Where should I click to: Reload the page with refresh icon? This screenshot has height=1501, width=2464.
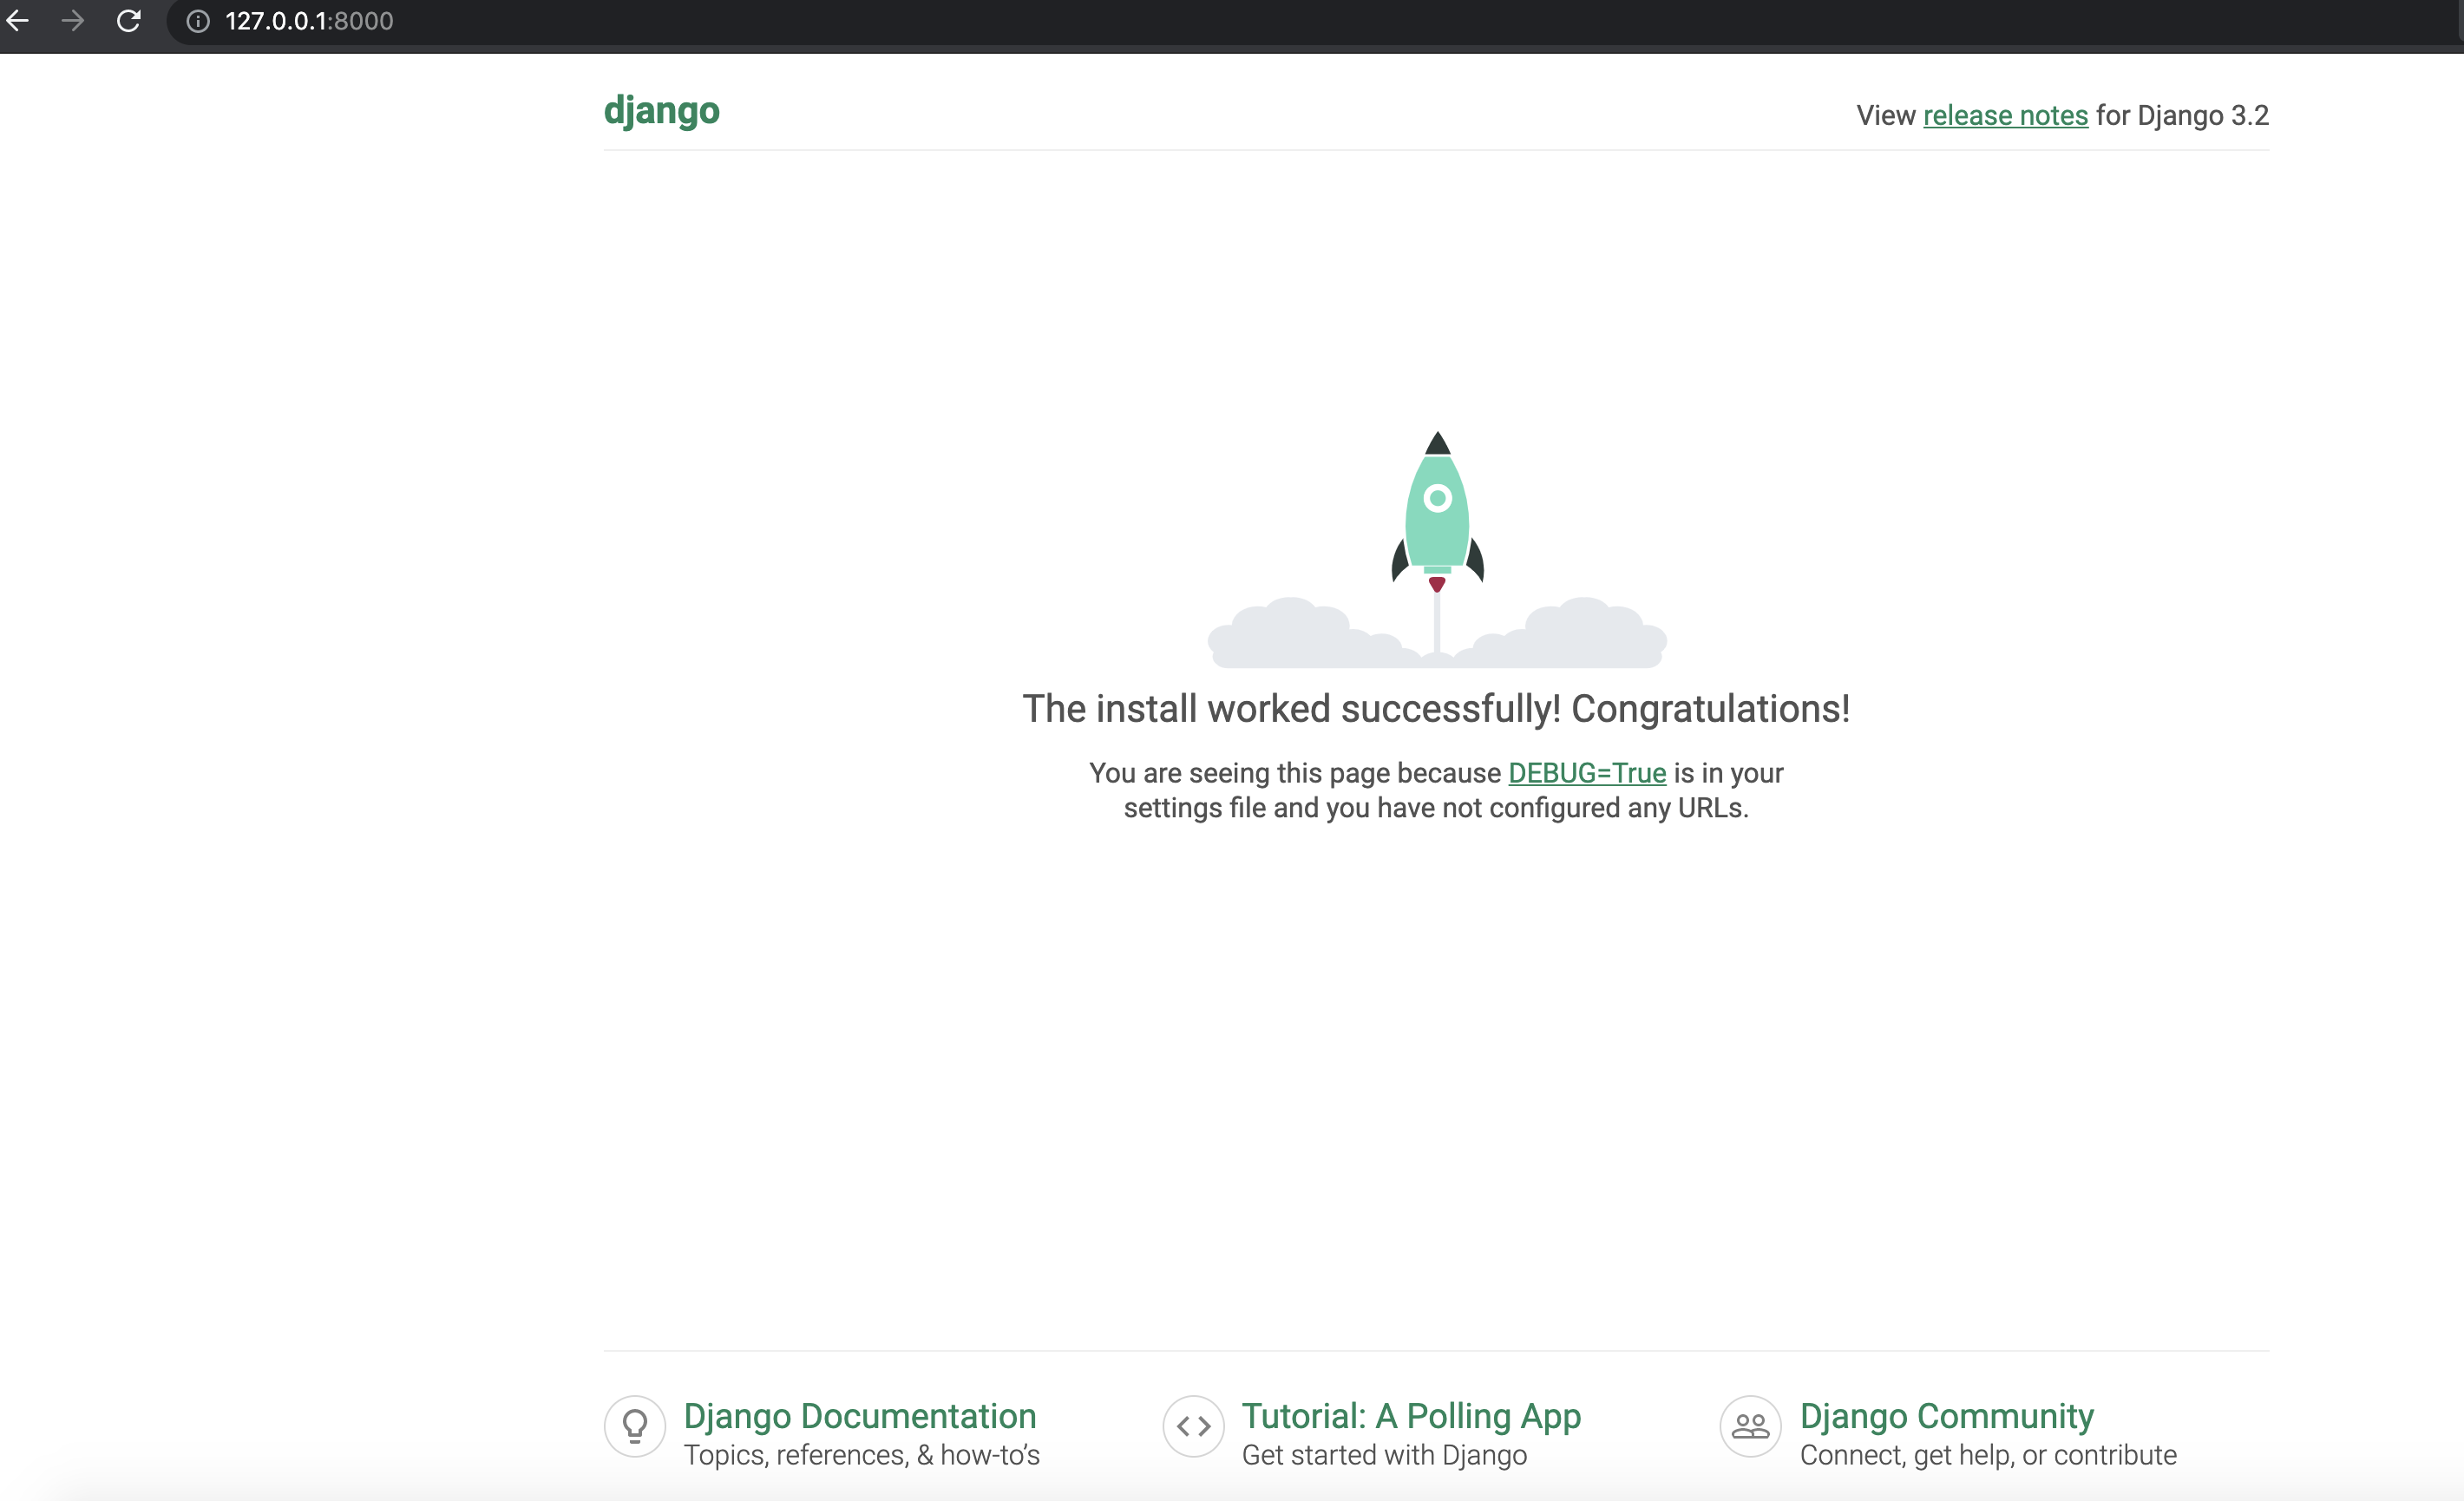pos(128,21)
